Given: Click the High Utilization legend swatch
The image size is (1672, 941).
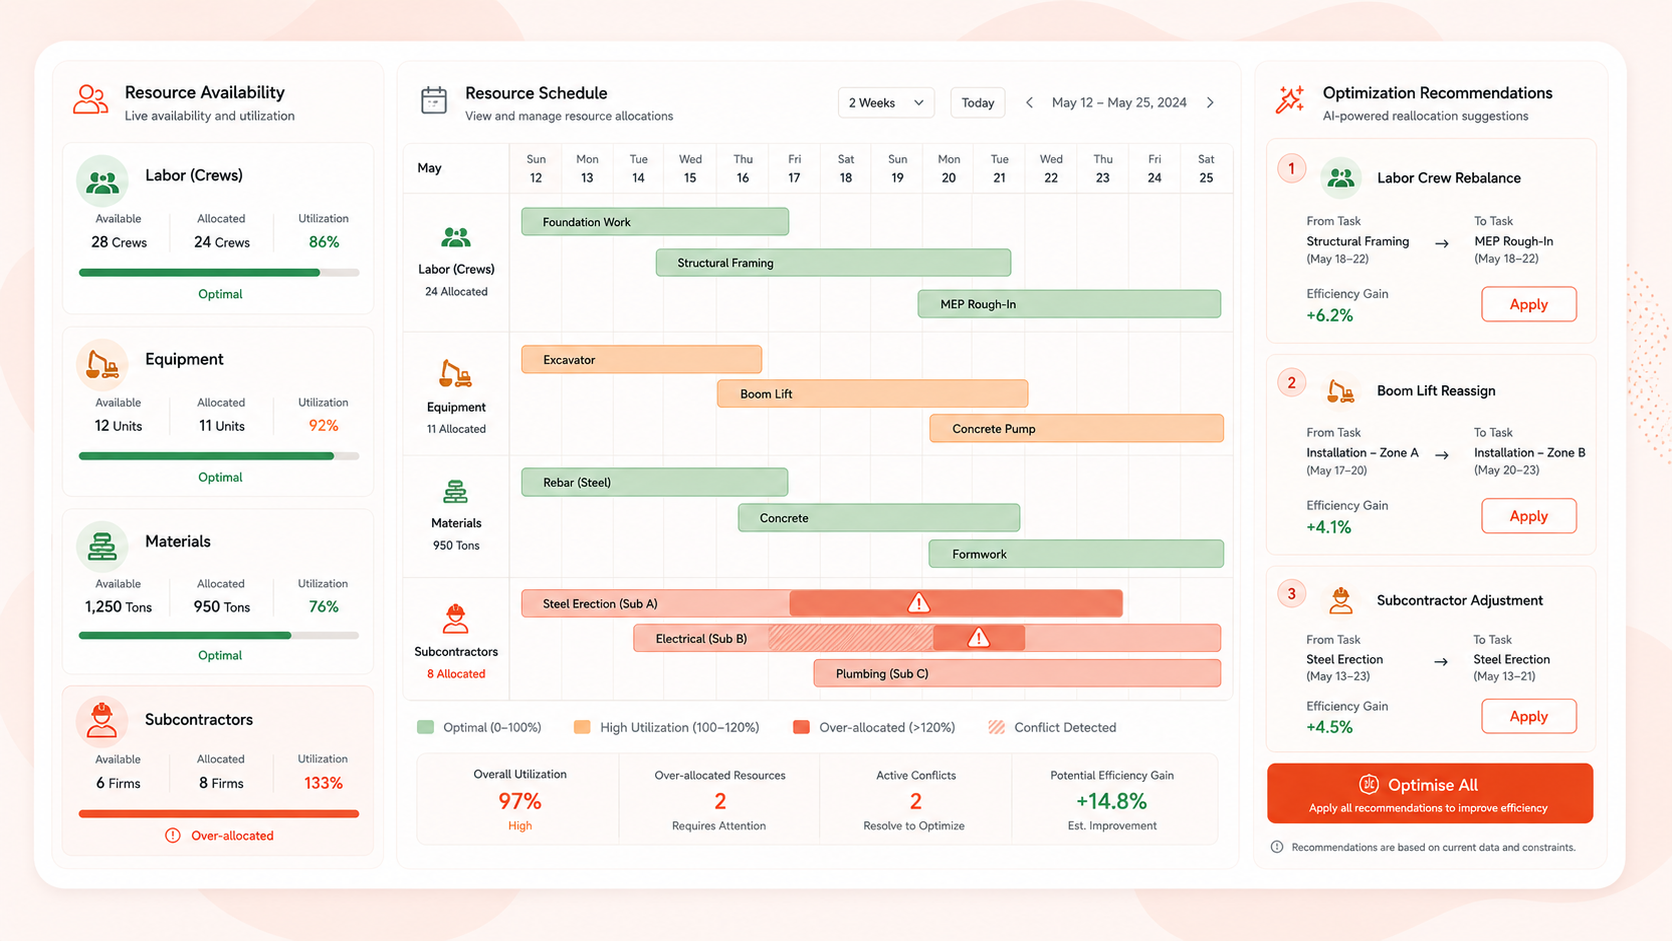Looking at the screenshot, I should pyautogui.click(x=582, y=727).
